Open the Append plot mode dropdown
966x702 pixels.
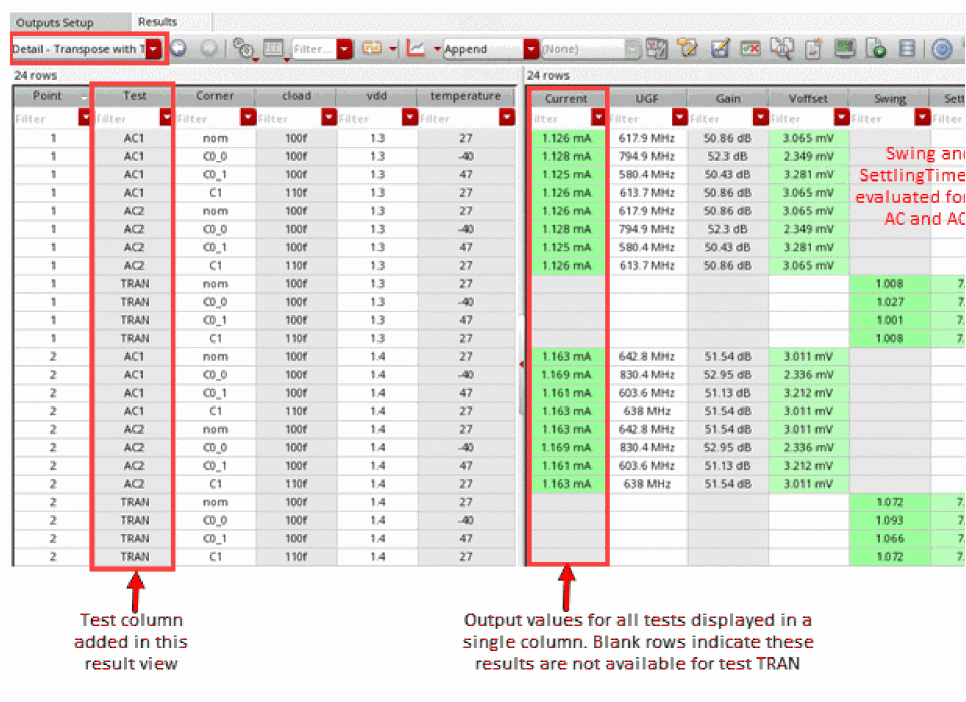[x=531, y=49]
